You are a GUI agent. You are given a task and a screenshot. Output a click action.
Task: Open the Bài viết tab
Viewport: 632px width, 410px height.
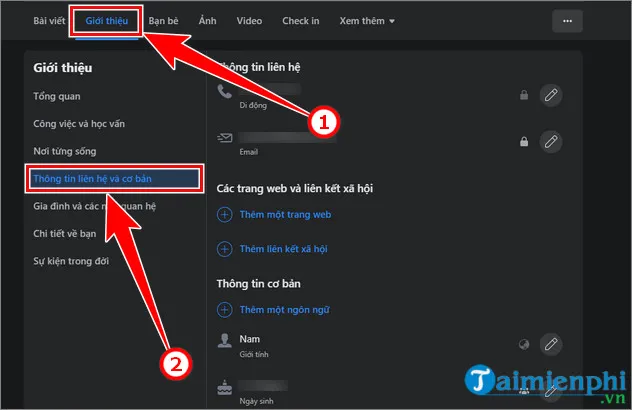coord(49,21)
